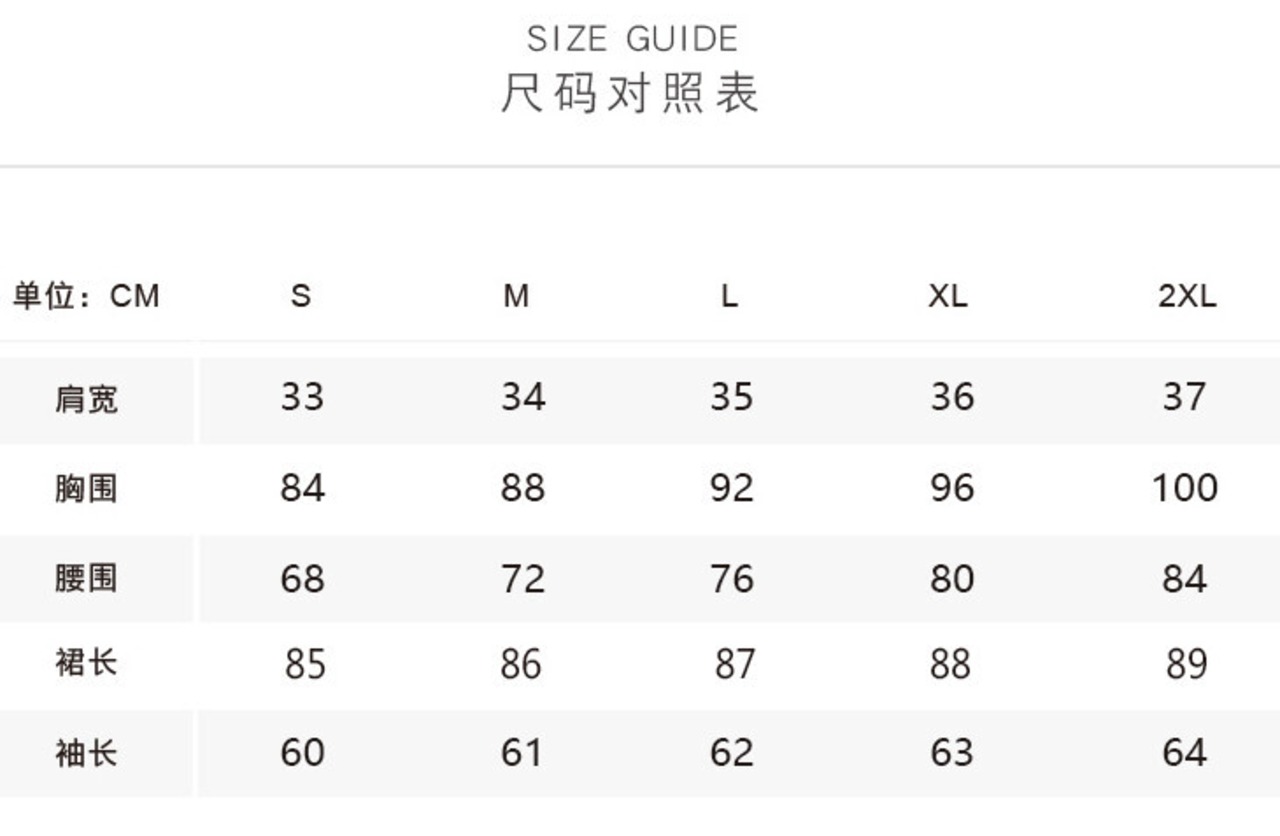Select the M size column header
Image resolution: width=1280 pixels, height=836 pixels.
[x=516, y=296]
